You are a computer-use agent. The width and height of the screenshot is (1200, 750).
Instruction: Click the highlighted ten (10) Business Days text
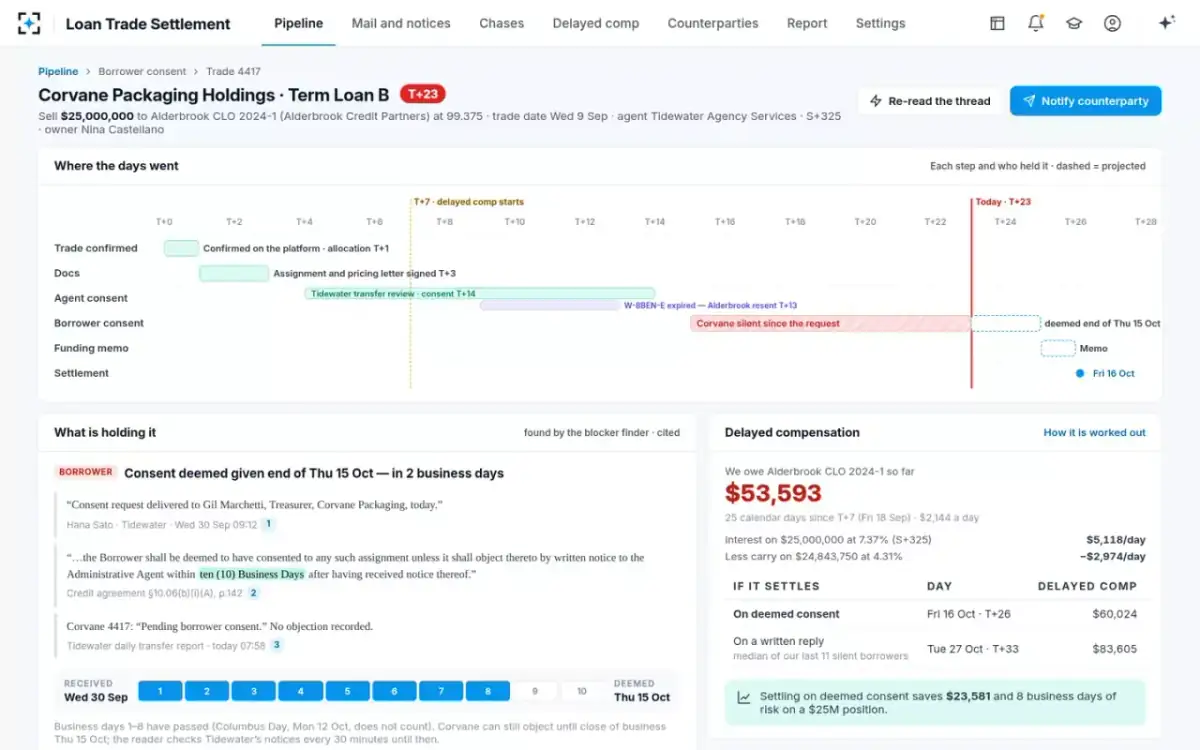pyautogui.click(x=252, y=574)
